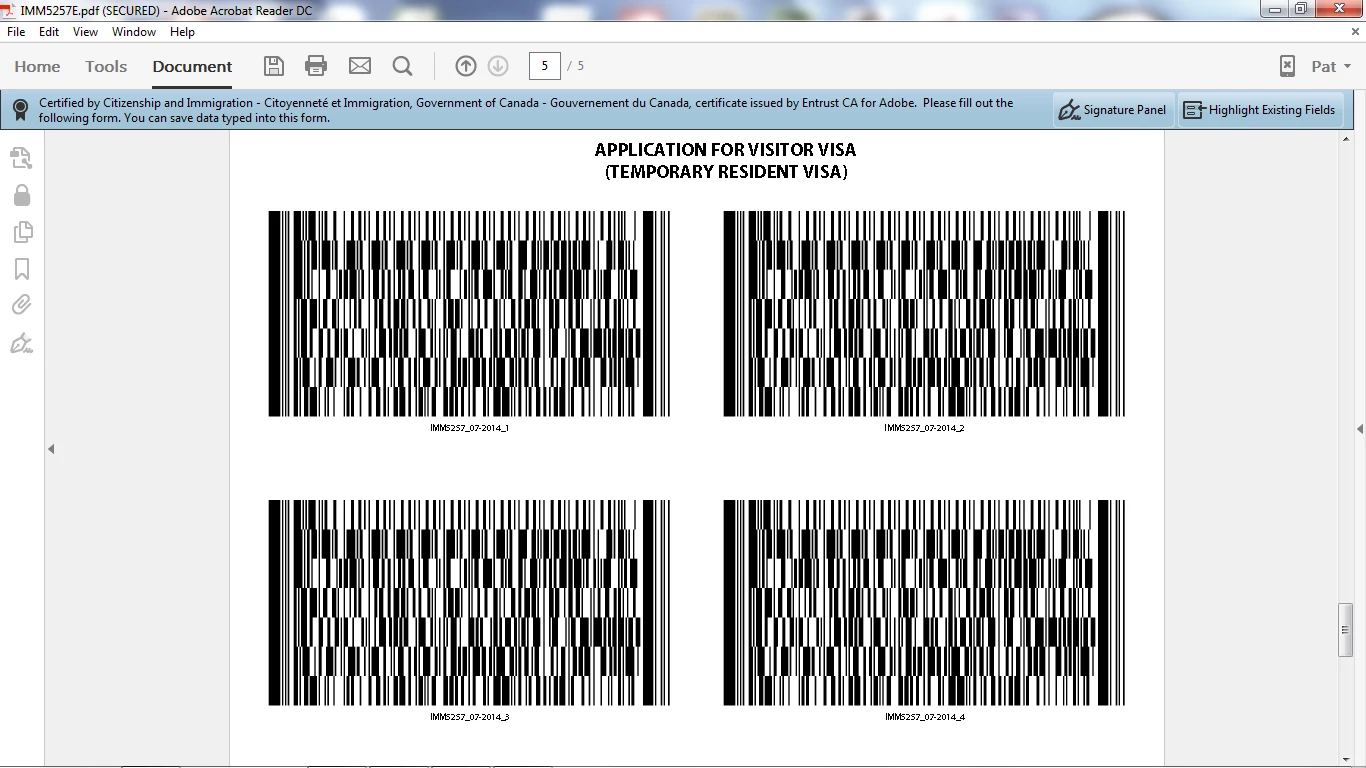1366x768 pixels.
Task: Click the close menu-bar X button
Action: click(x=1356, y=32)
